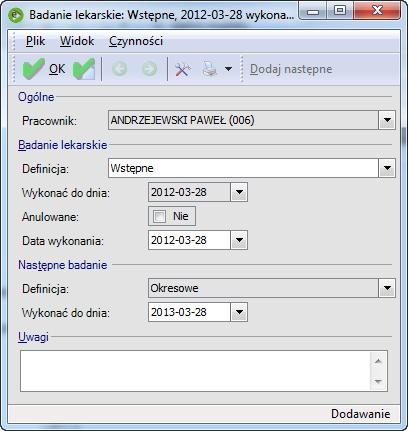This screenshot has width=408, height=431.
Task: Expand the Wstępne definition dropdown
Action: click(x=387, y=168)
